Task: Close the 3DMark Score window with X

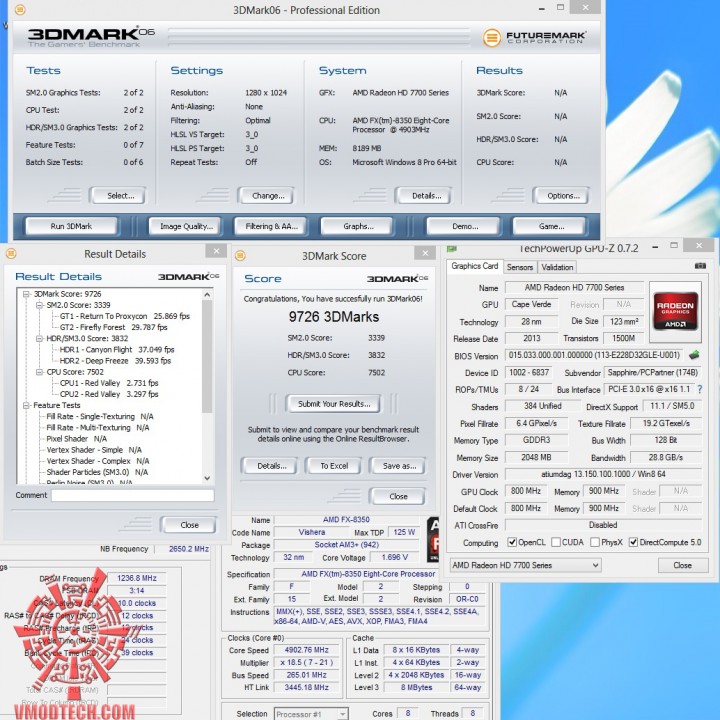Action: pyautogui.click(x=425, y=253)
